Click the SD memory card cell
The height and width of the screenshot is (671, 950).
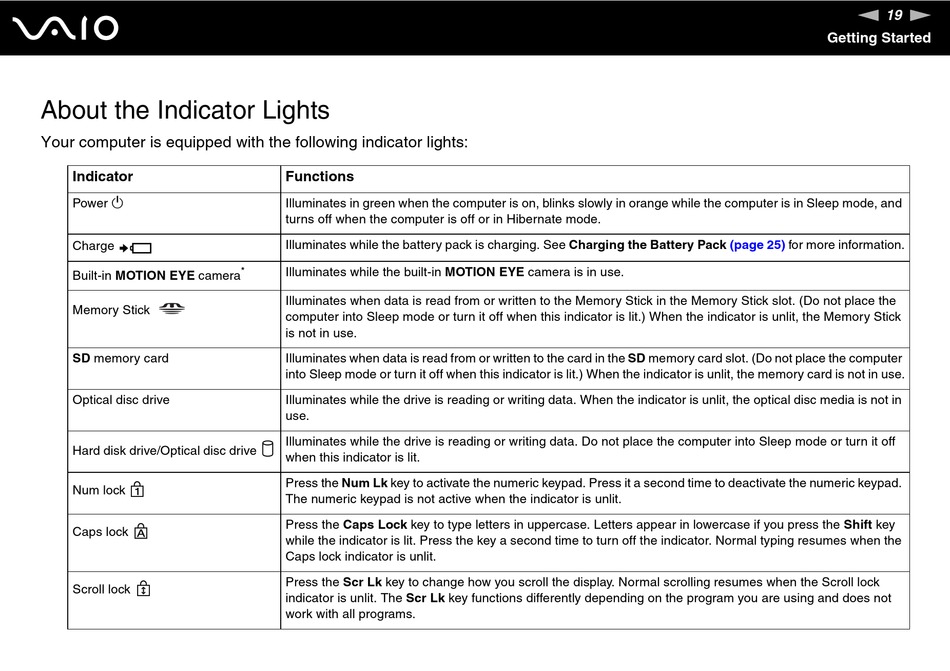[x=174, y=368]
